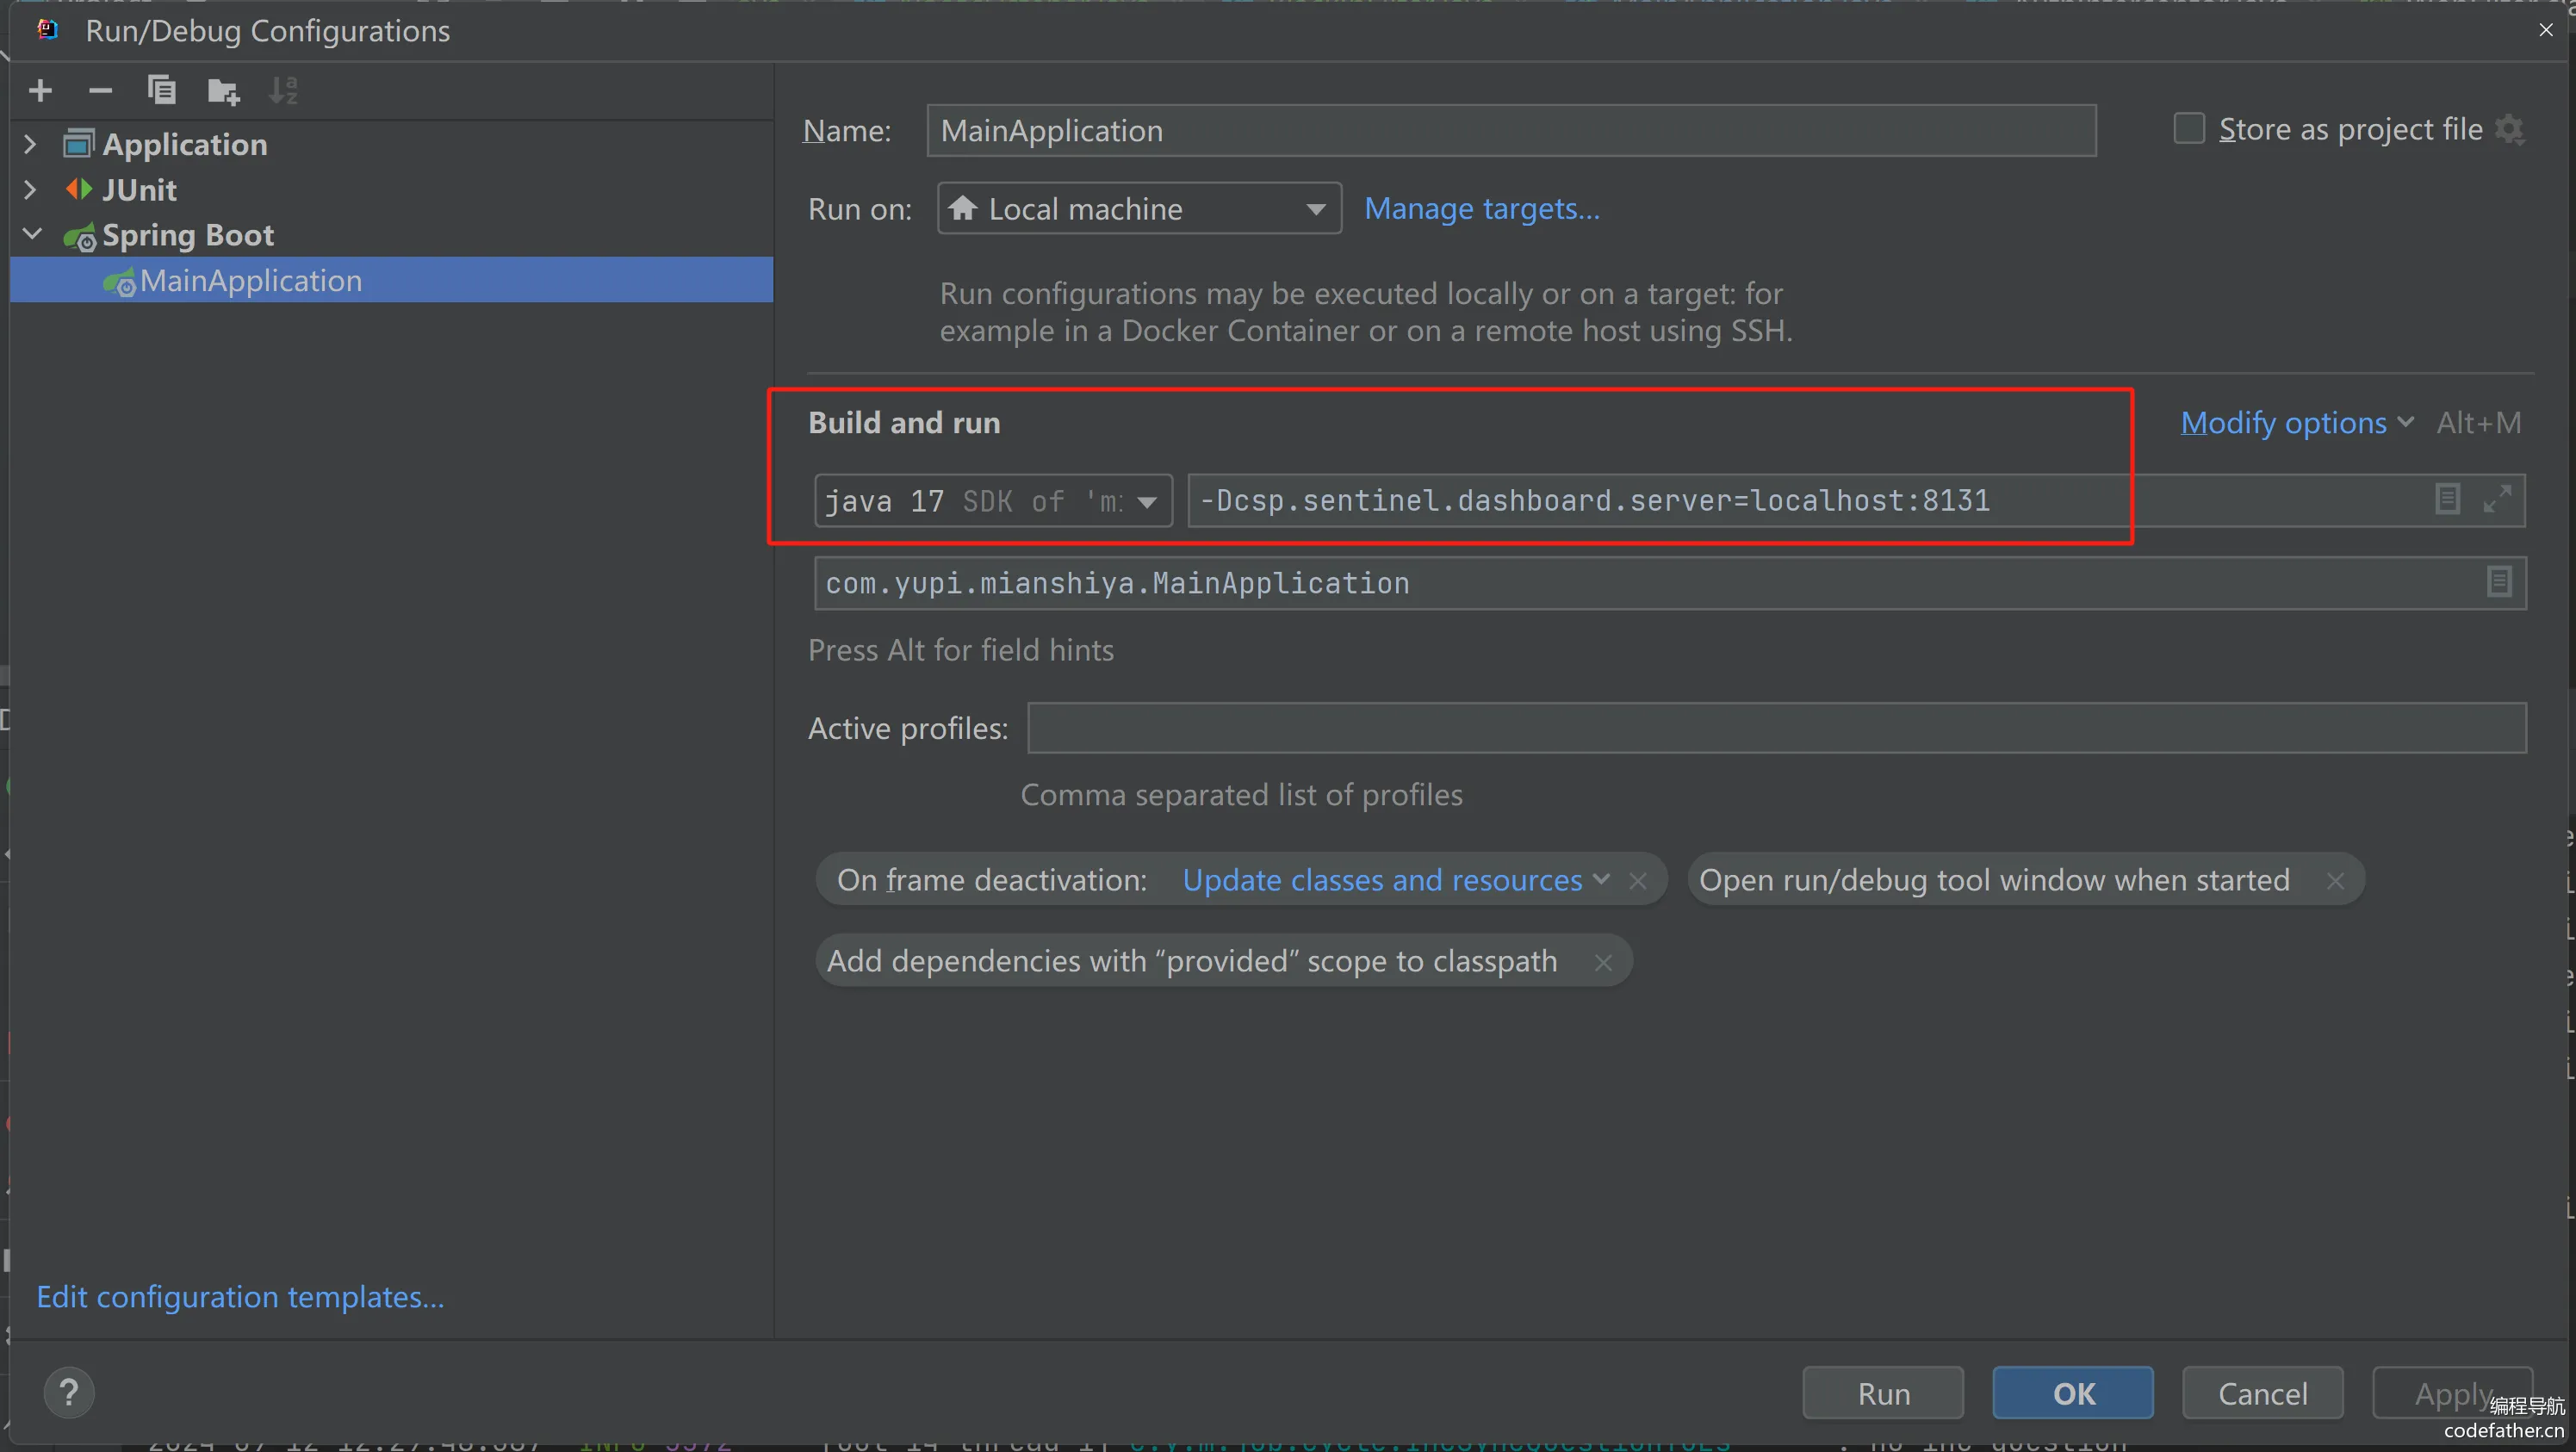Viewport: 2576px width, 1452px height.
Task: Click the Remove Configuration minus icon
Action: [100, 91]
